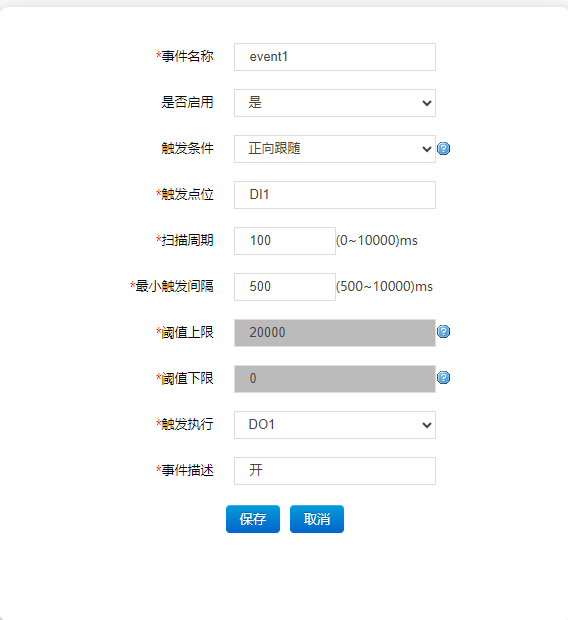Focus the 事件名称 field containing event1
The width and height of the screenshot is (568, 620).
[x=335, y=57]
